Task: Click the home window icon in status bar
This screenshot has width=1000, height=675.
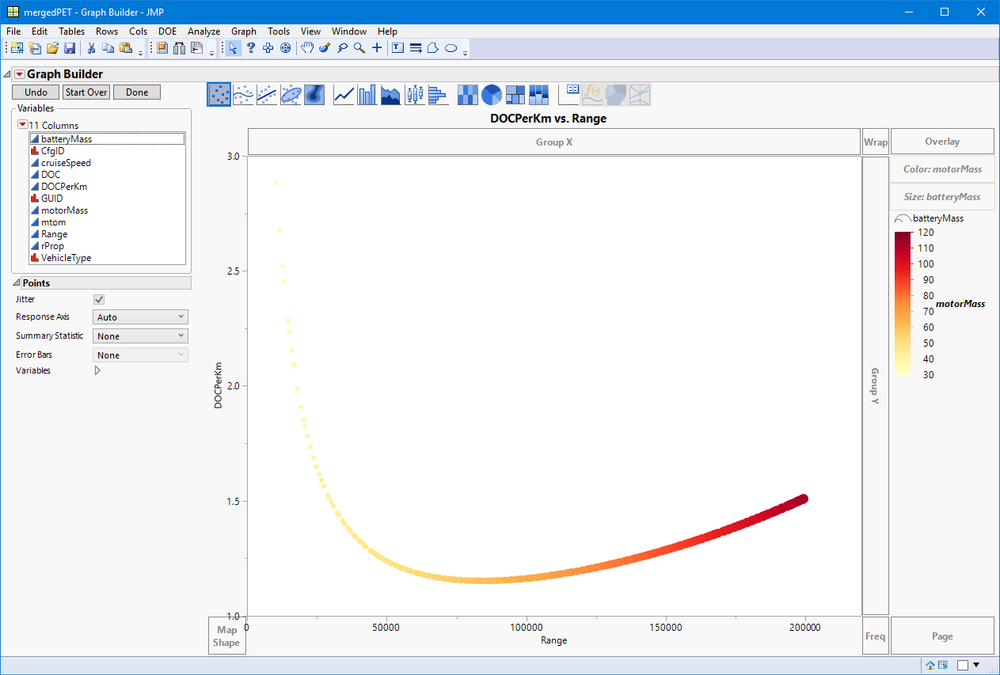Action: point(930,665)
